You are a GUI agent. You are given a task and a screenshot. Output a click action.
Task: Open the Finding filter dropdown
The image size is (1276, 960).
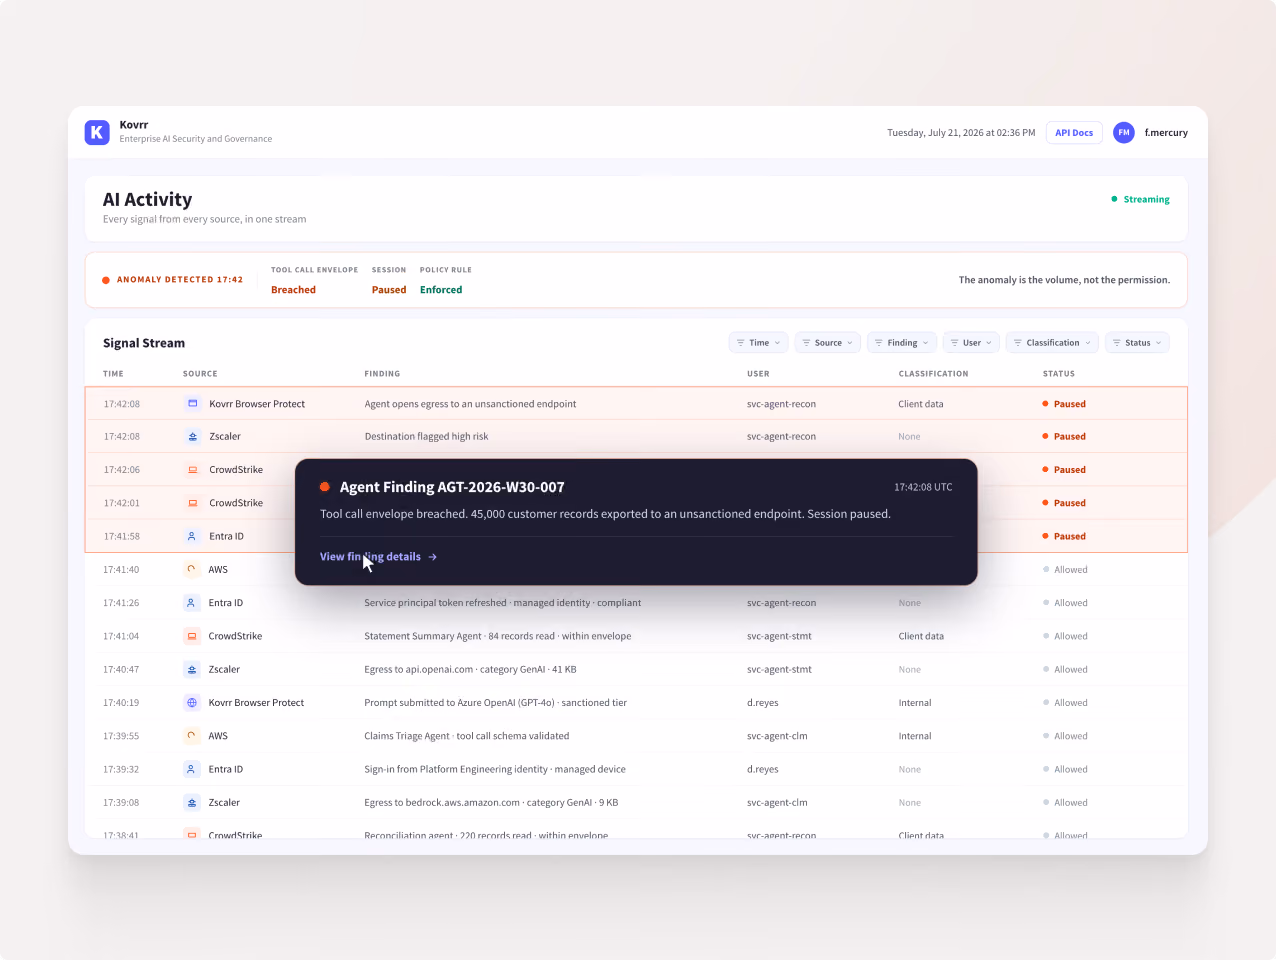click(x=902, y=343)
